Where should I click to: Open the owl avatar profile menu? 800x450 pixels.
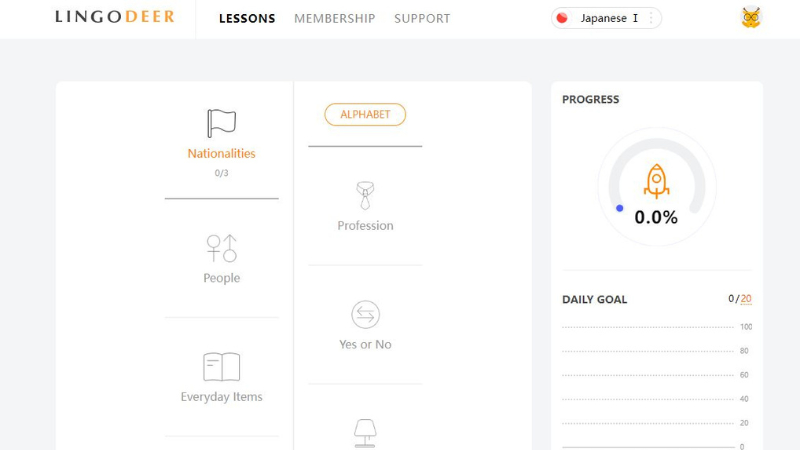(751, 18)
